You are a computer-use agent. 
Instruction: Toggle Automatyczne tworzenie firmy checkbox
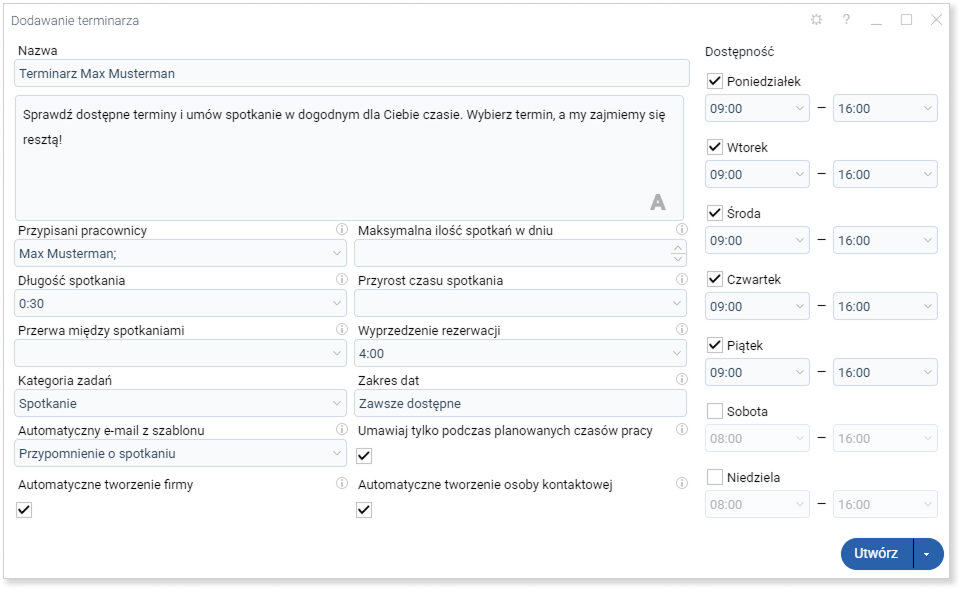(24, 510)
